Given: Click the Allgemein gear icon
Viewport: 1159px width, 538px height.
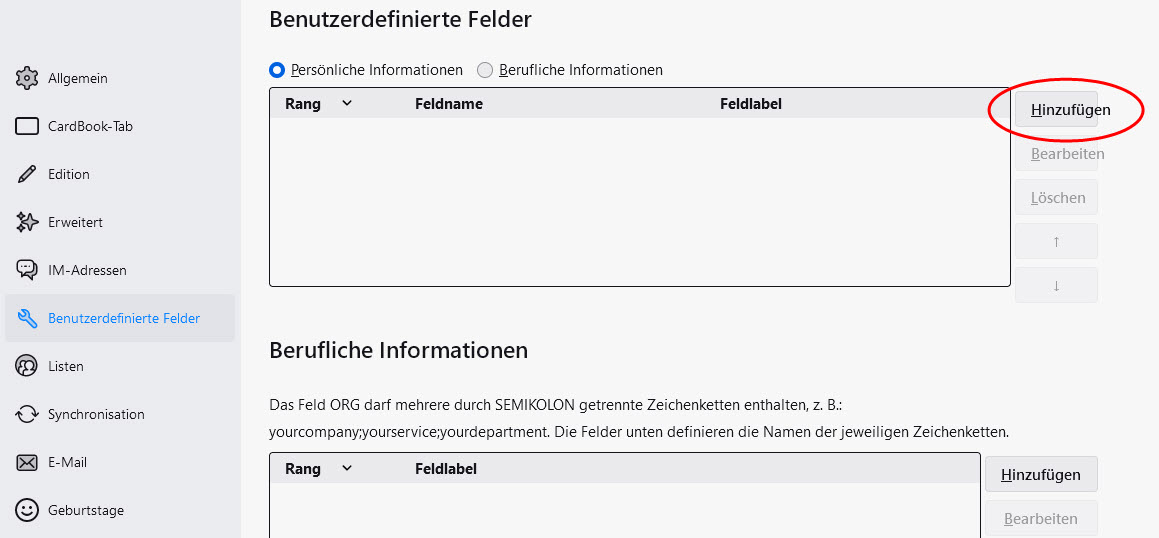Looking at the screenshot, I should pos(27,78).
